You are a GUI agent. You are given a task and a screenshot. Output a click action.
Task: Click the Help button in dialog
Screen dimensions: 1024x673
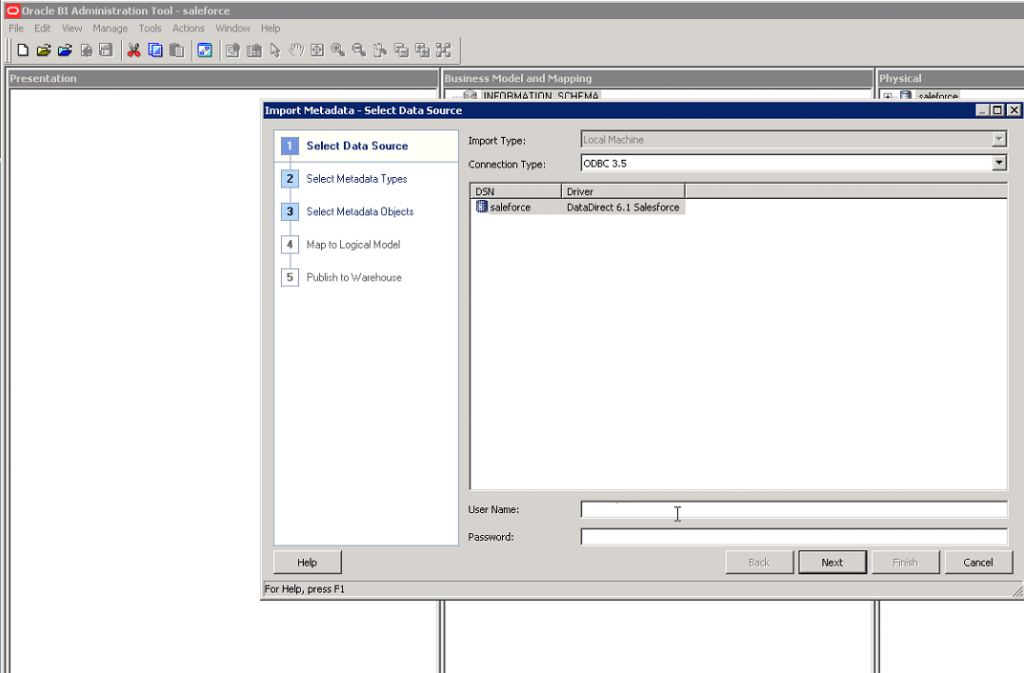[307, 562]
